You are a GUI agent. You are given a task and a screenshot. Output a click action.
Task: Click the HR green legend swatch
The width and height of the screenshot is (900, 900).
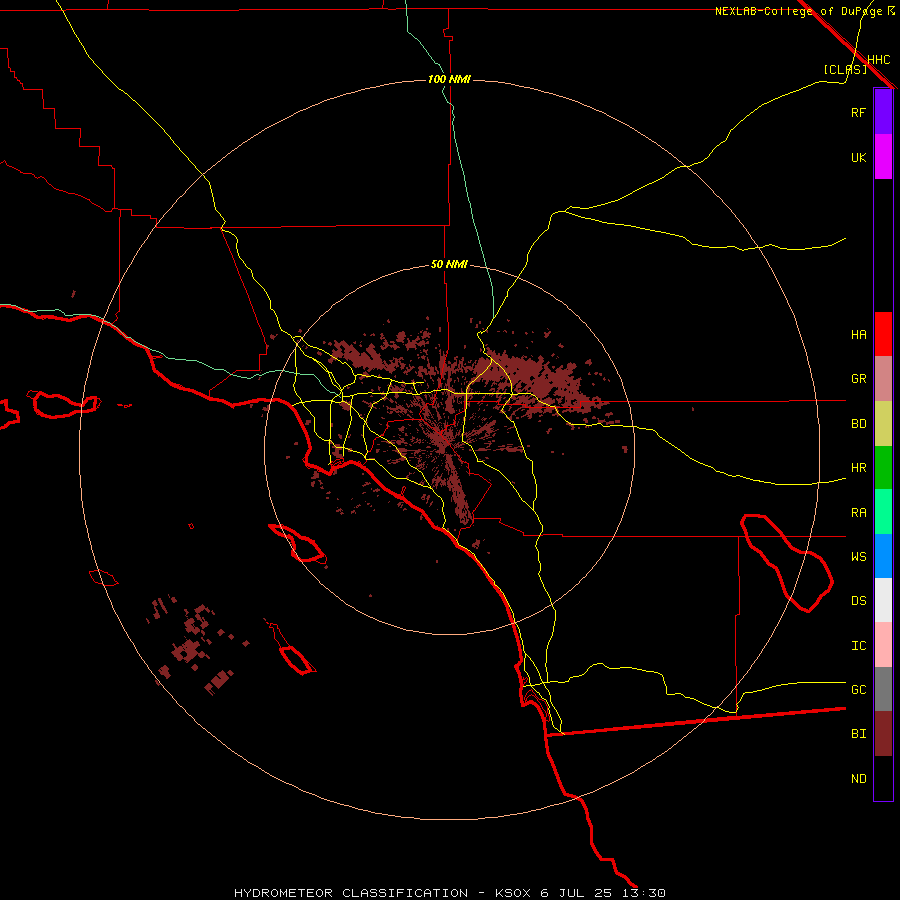pos(883,468)
